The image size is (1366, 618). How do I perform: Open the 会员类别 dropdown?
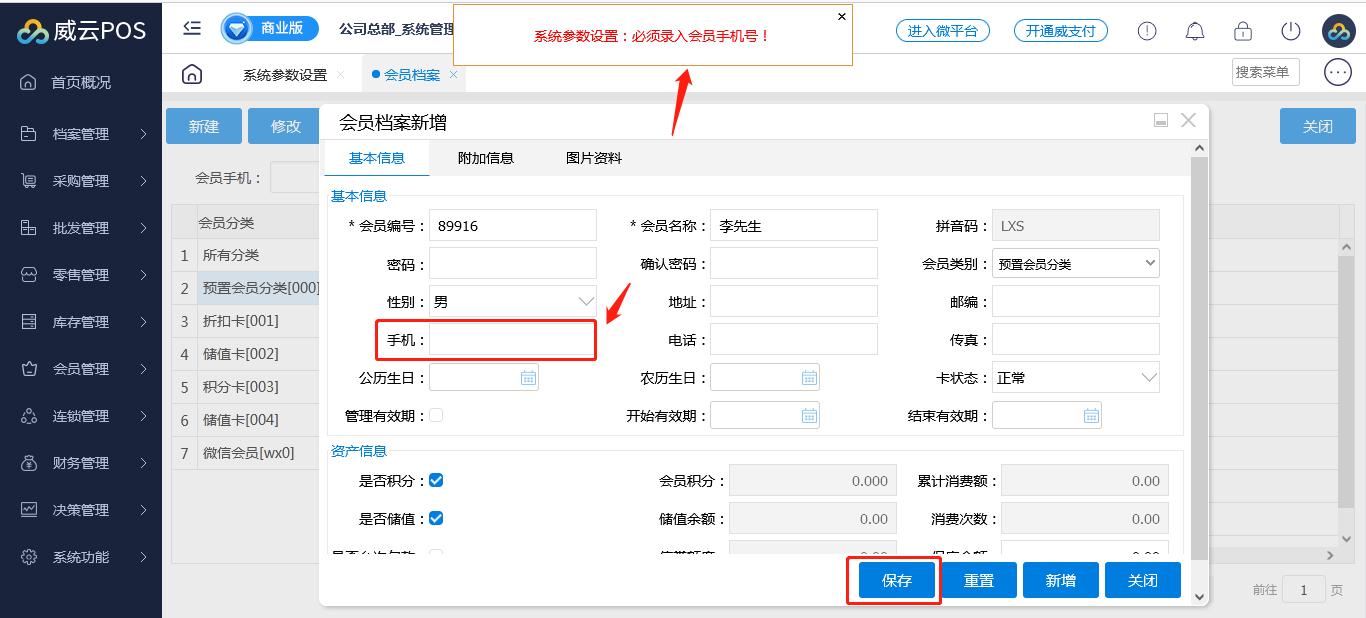pos(1075,264)
